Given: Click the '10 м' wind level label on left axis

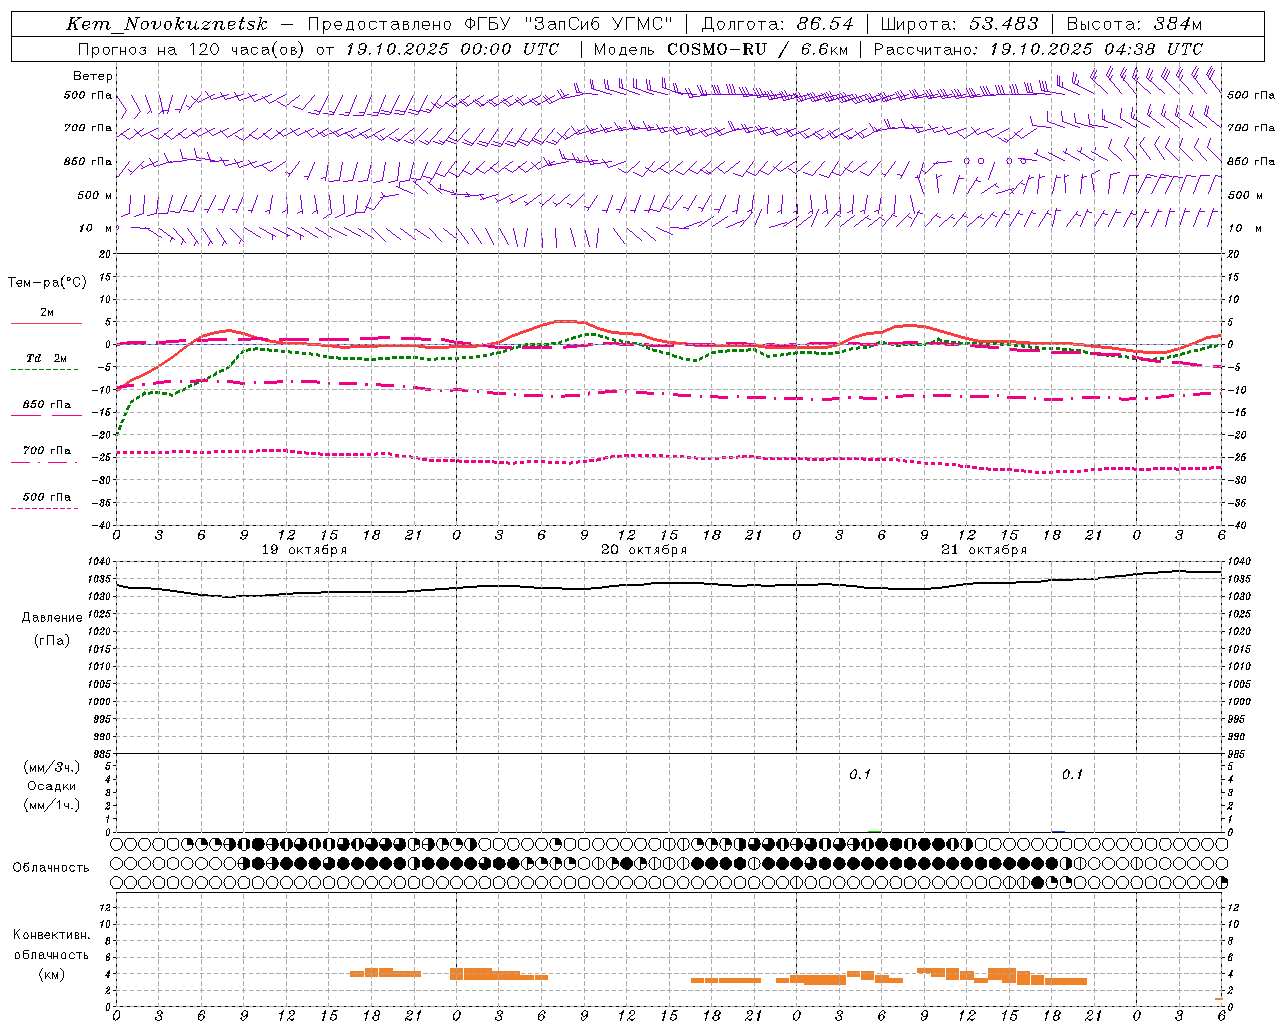Looking at the screenshot, I should click(97, 228).
